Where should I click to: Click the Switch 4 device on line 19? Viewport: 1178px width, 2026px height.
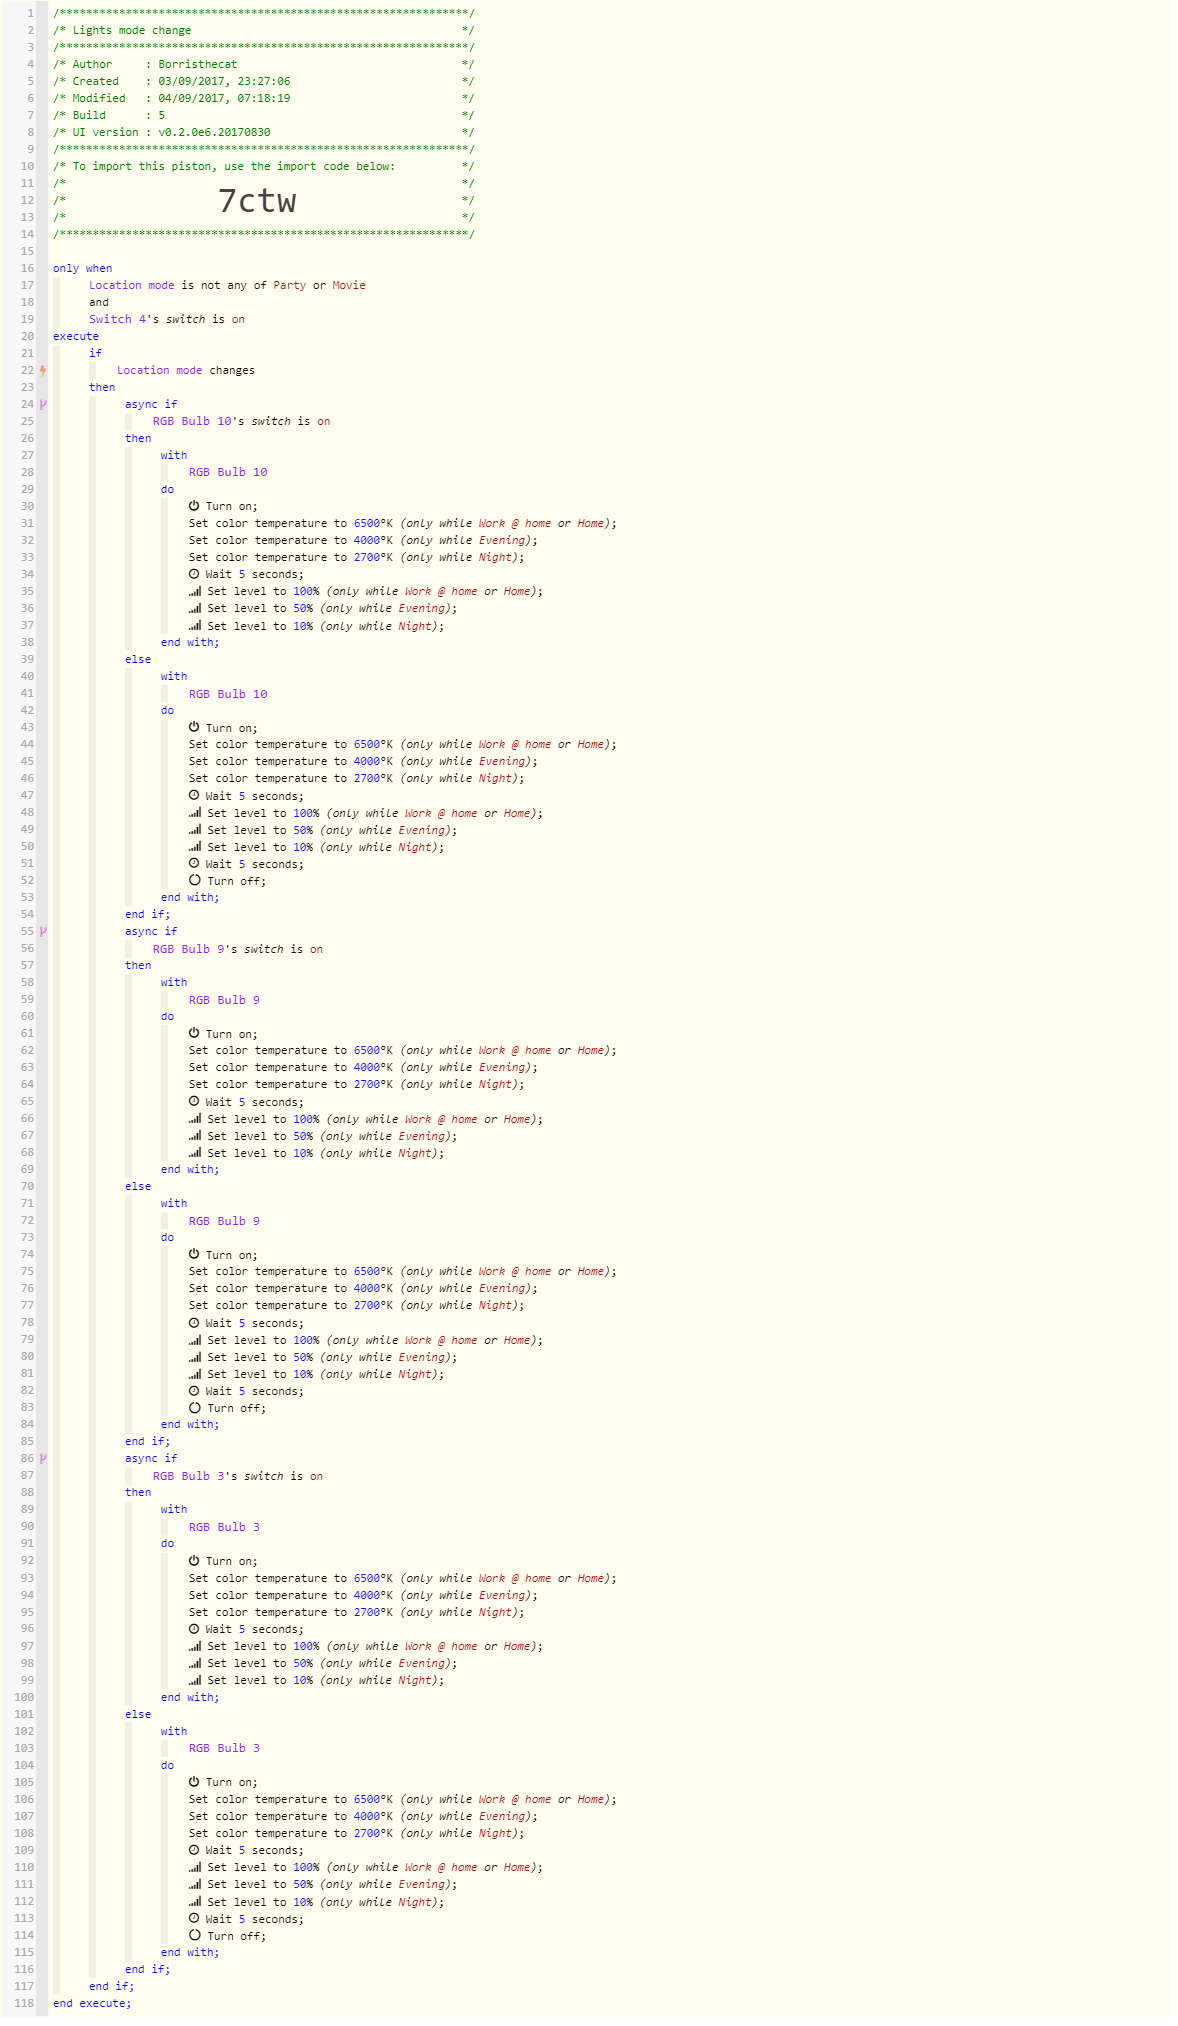[118, 319]
